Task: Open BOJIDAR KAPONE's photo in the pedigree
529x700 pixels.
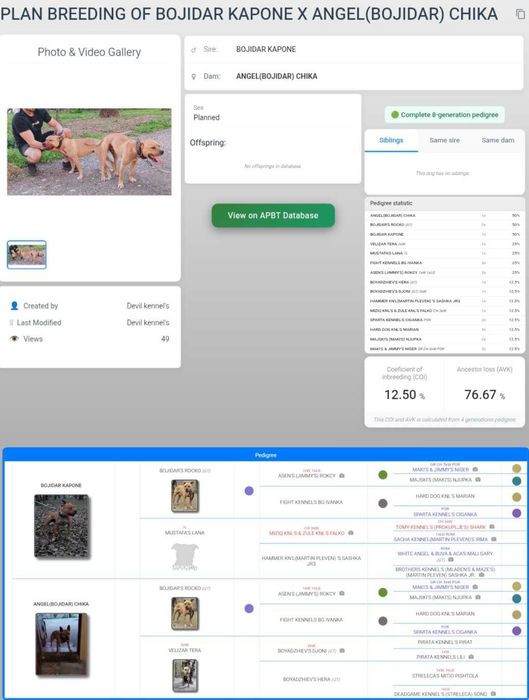Action: (62, 527)
